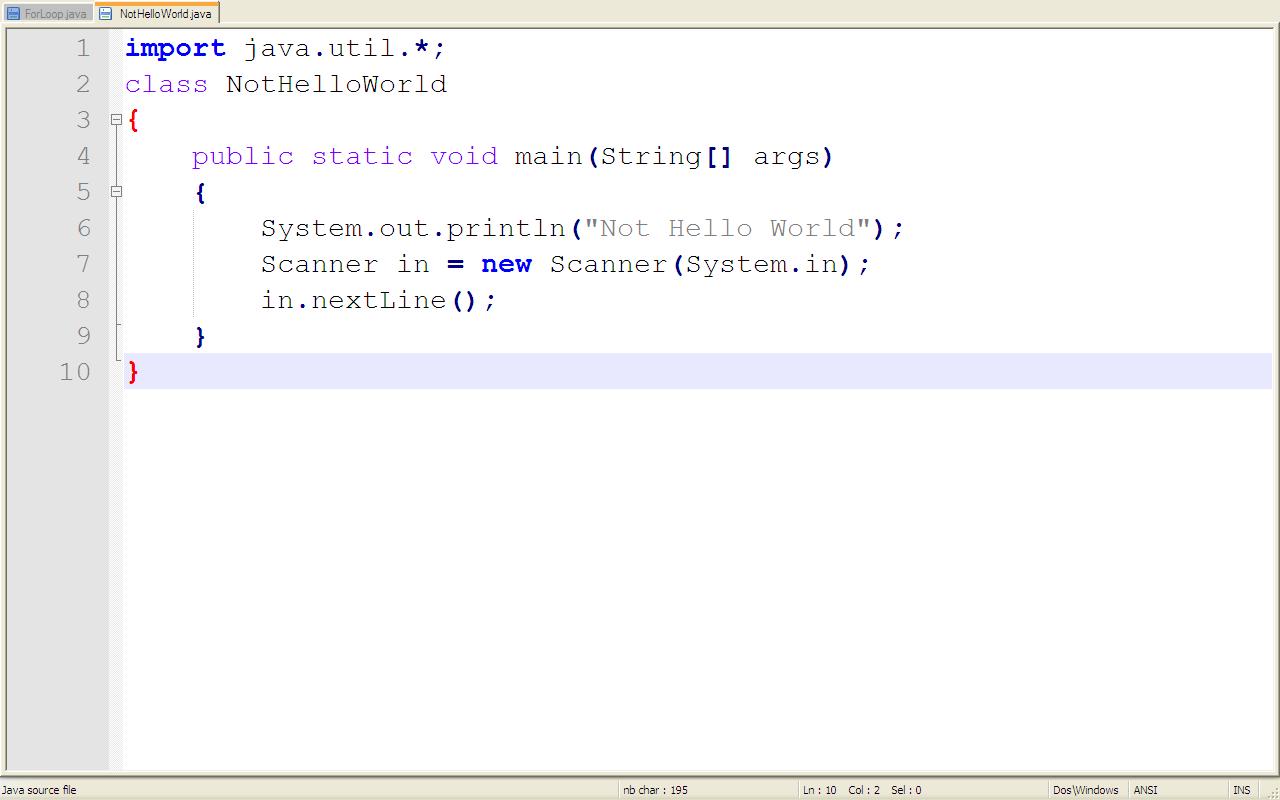Click the status bar resize grip
Image resolution: width=1280 pixels, height=800 pixels.
tap(1271, 791)
